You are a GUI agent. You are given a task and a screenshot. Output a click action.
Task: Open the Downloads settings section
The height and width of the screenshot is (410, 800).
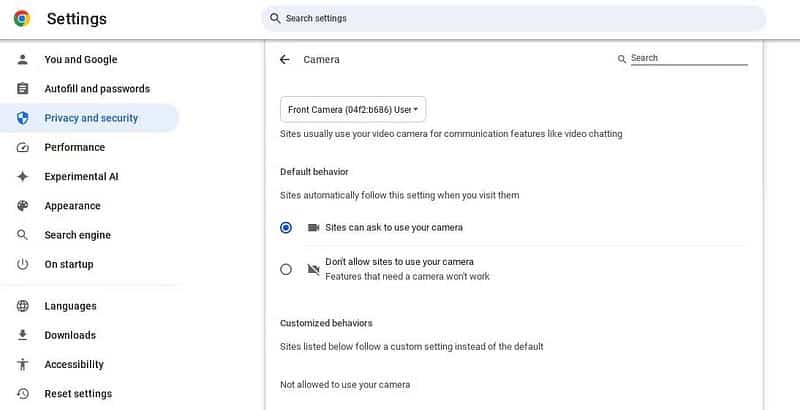[70, 335]
